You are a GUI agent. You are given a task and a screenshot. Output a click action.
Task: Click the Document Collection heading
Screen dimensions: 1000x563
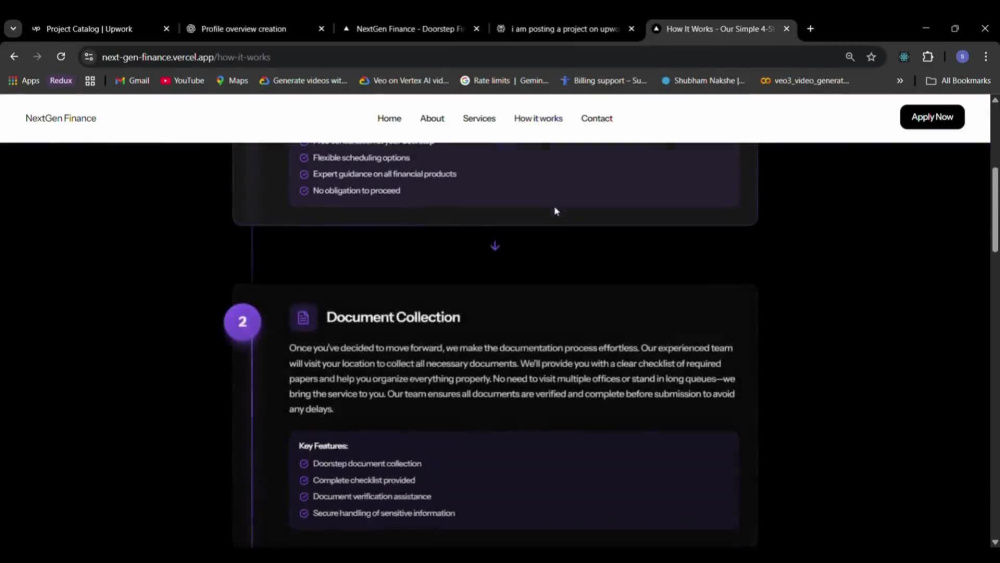tap(393, 317)
